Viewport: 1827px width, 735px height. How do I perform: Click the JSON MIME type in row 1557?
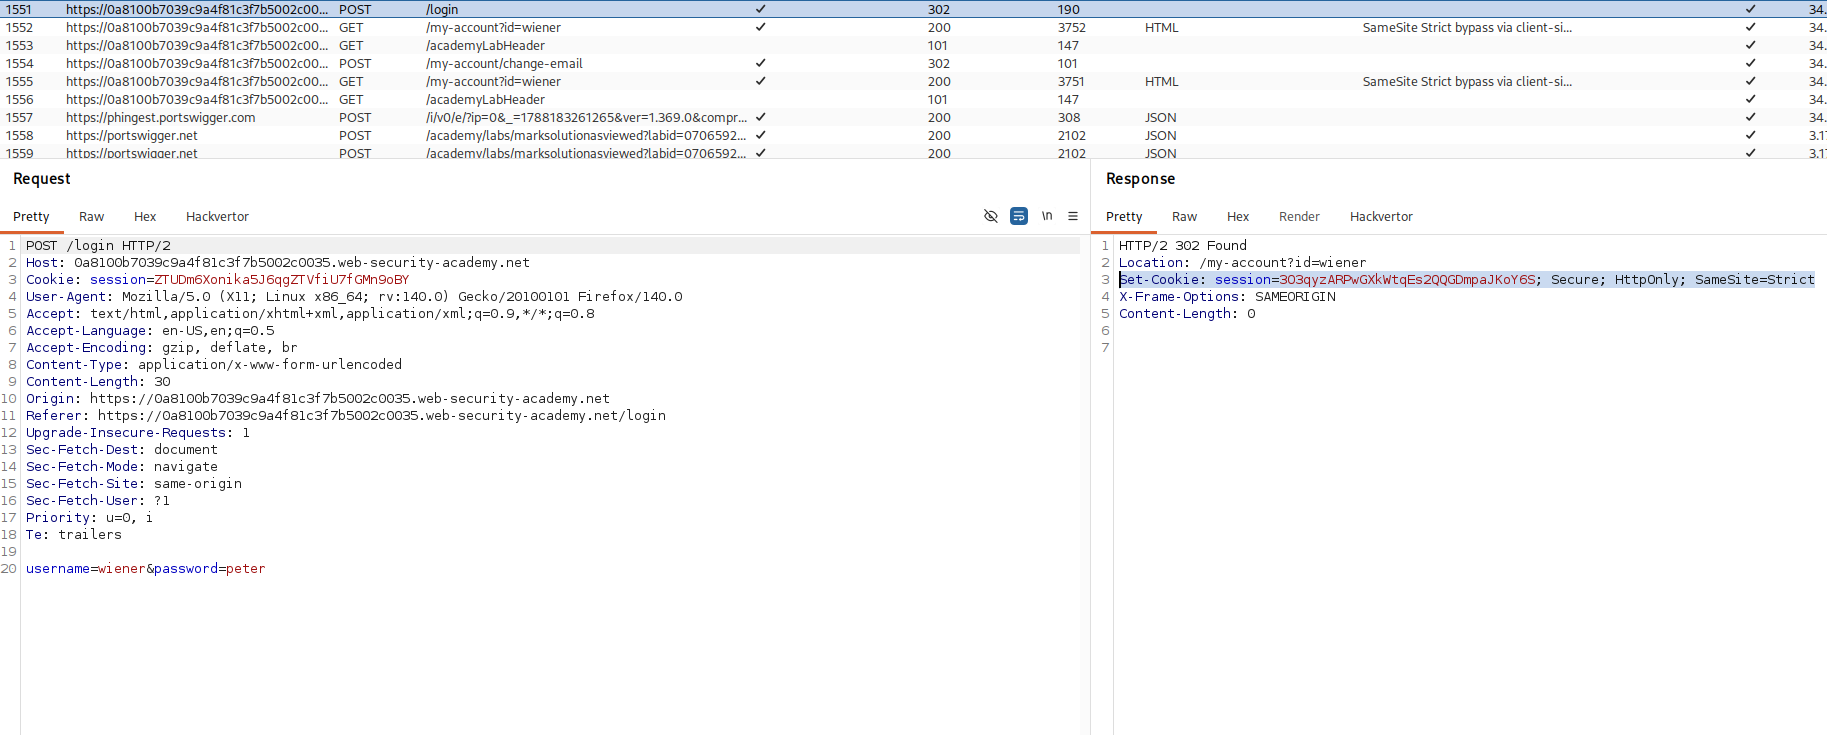[x=1161, y=117]
